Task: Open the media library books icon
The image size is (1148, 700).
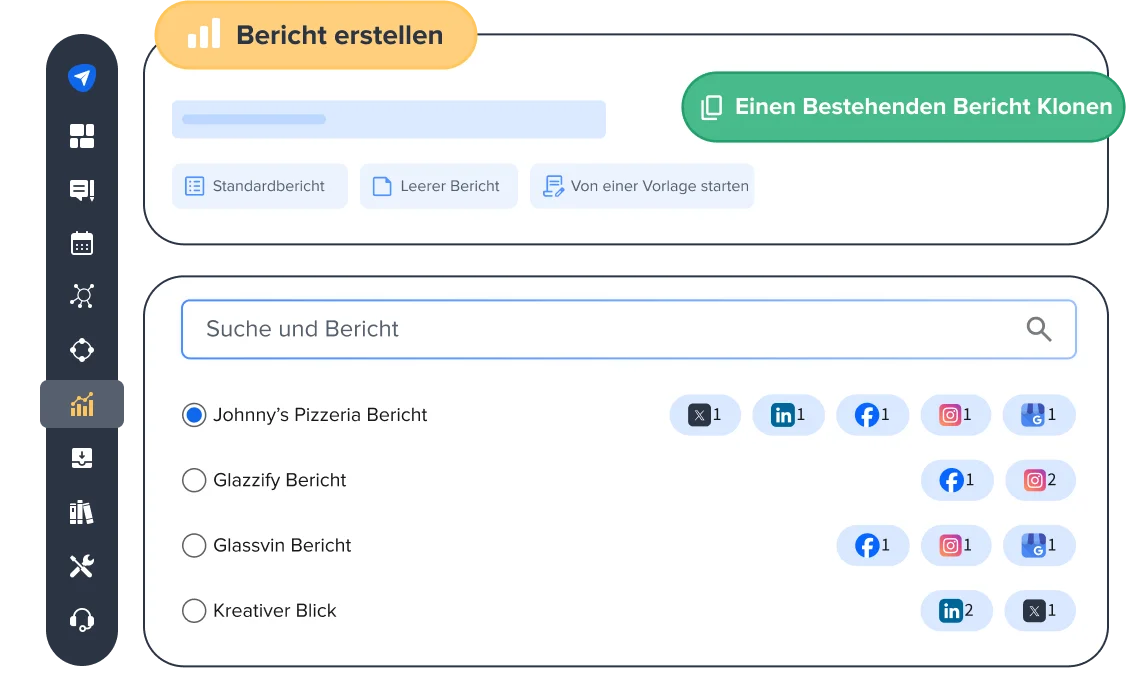Action: (x=81, y=513)
